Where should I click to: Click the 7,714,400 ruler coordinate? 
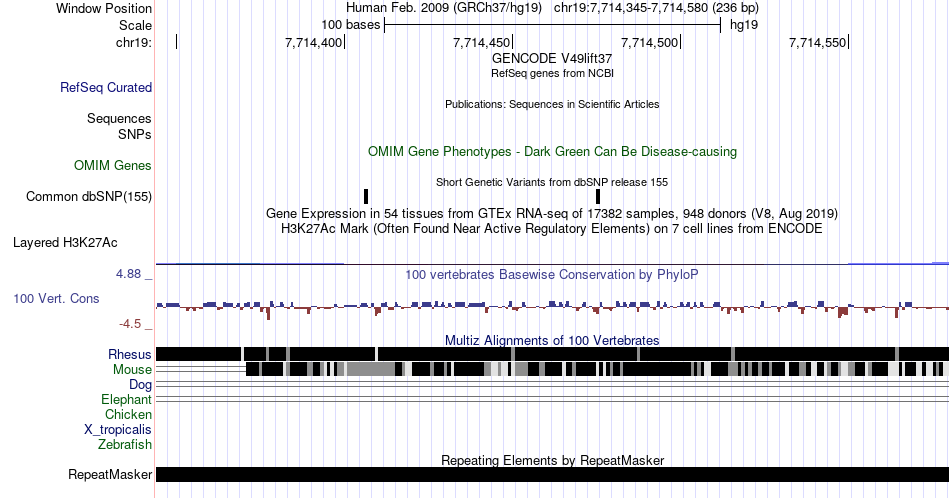coord(313,42)
